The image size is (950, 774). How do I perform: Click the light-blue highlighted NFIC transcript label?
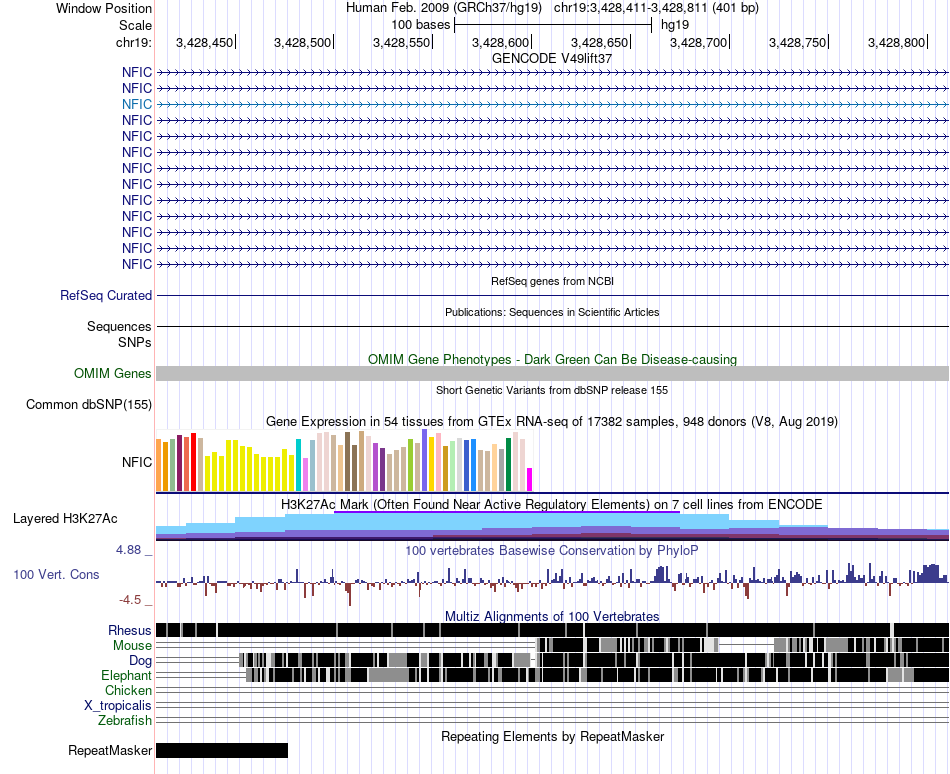pos(136,104)
